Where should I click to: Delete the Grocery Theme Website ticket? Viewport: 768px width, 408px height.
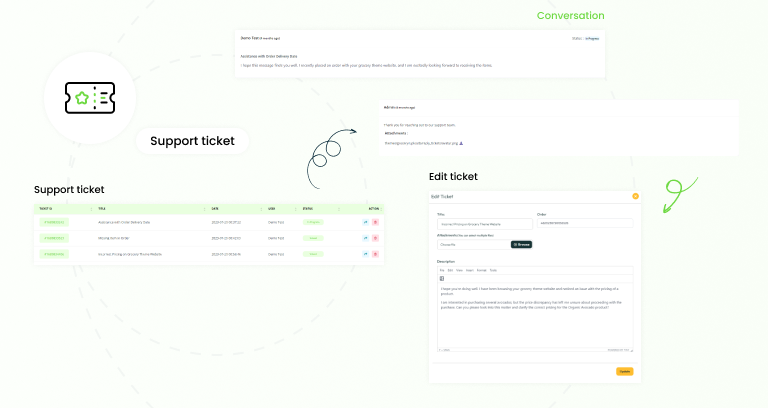click(376, 254)
